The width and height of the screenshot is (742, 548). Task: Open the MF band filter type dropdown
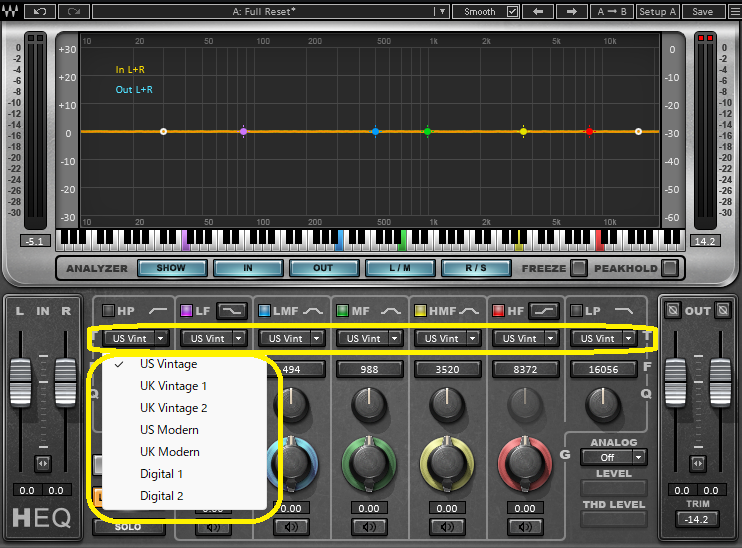pos(368,339)
